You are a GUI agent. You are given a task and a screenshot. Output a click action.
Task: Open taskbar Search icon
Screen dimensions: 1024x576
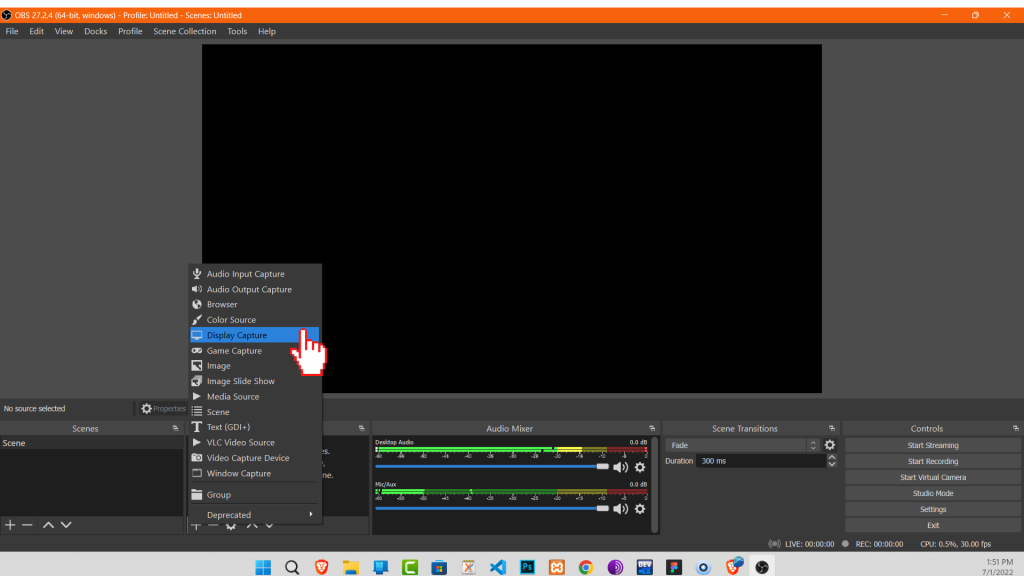click(x=292, y=567)
